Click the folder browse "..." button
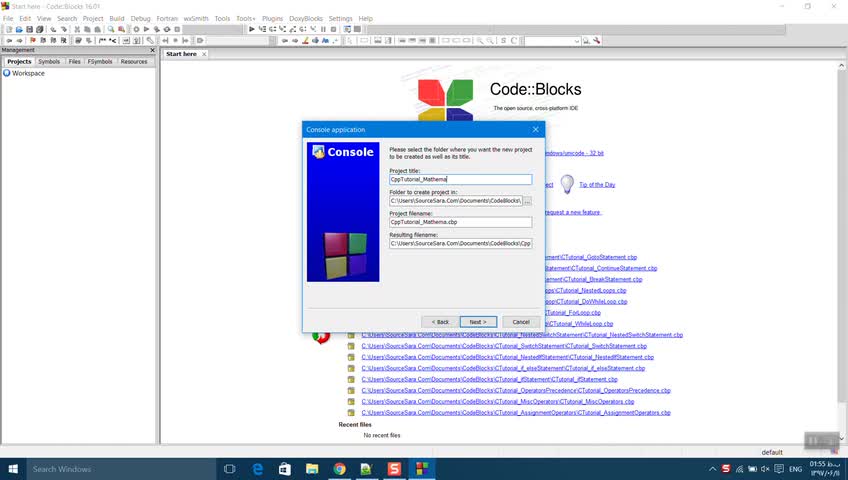The width and height of the screenshot is (848, 480). (x=528, y=201)
